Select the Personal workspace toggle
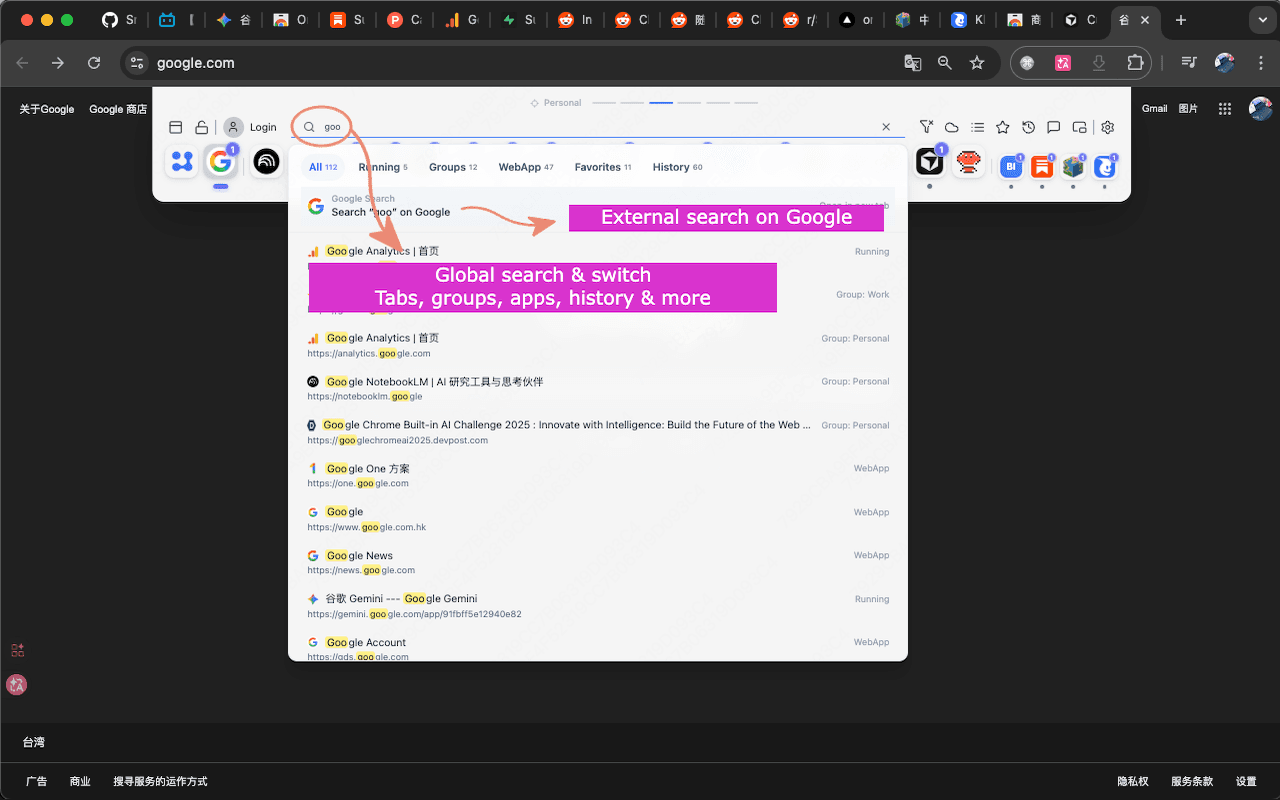This screenshot has height=800, width=1280. pos(555,102)
